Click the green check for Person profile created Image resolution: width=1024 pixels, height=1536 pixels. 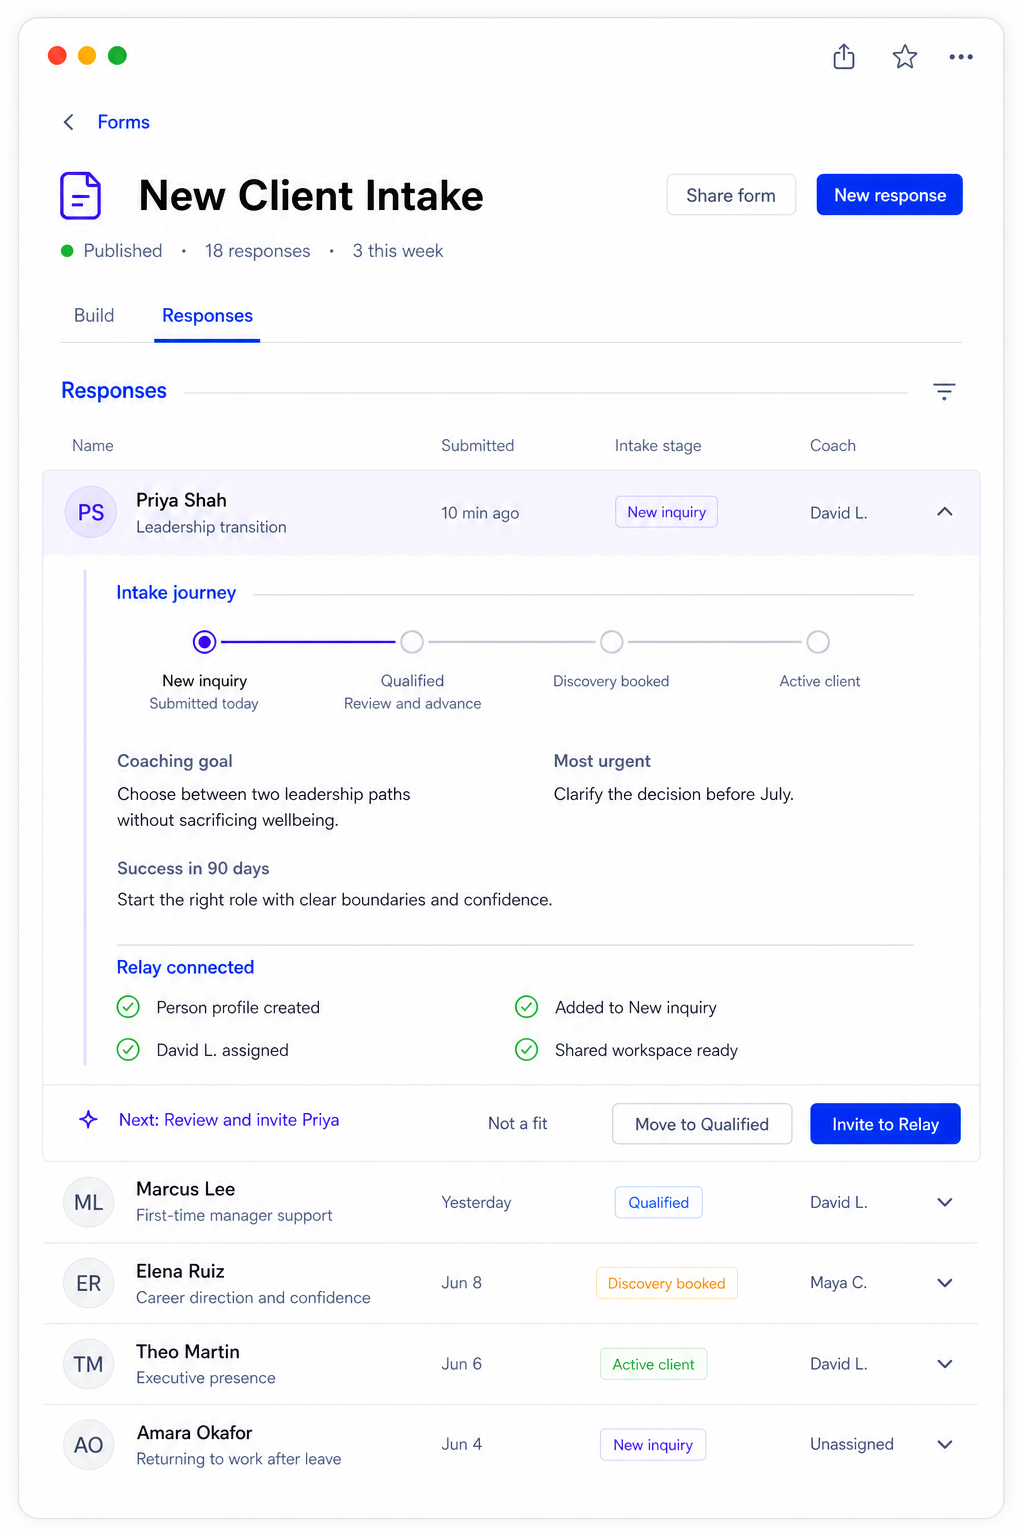[x=128, y=1007]
